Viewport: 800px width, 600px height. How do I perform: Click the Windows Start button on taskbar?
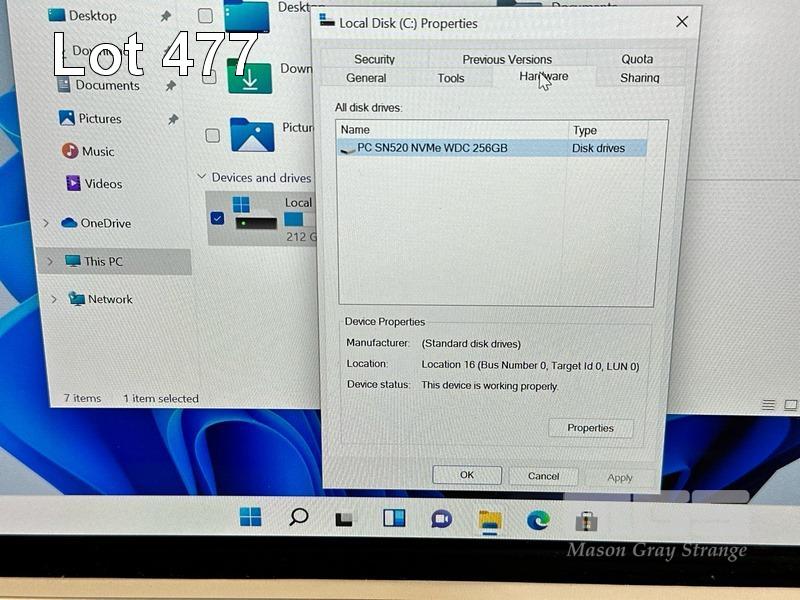250,517
